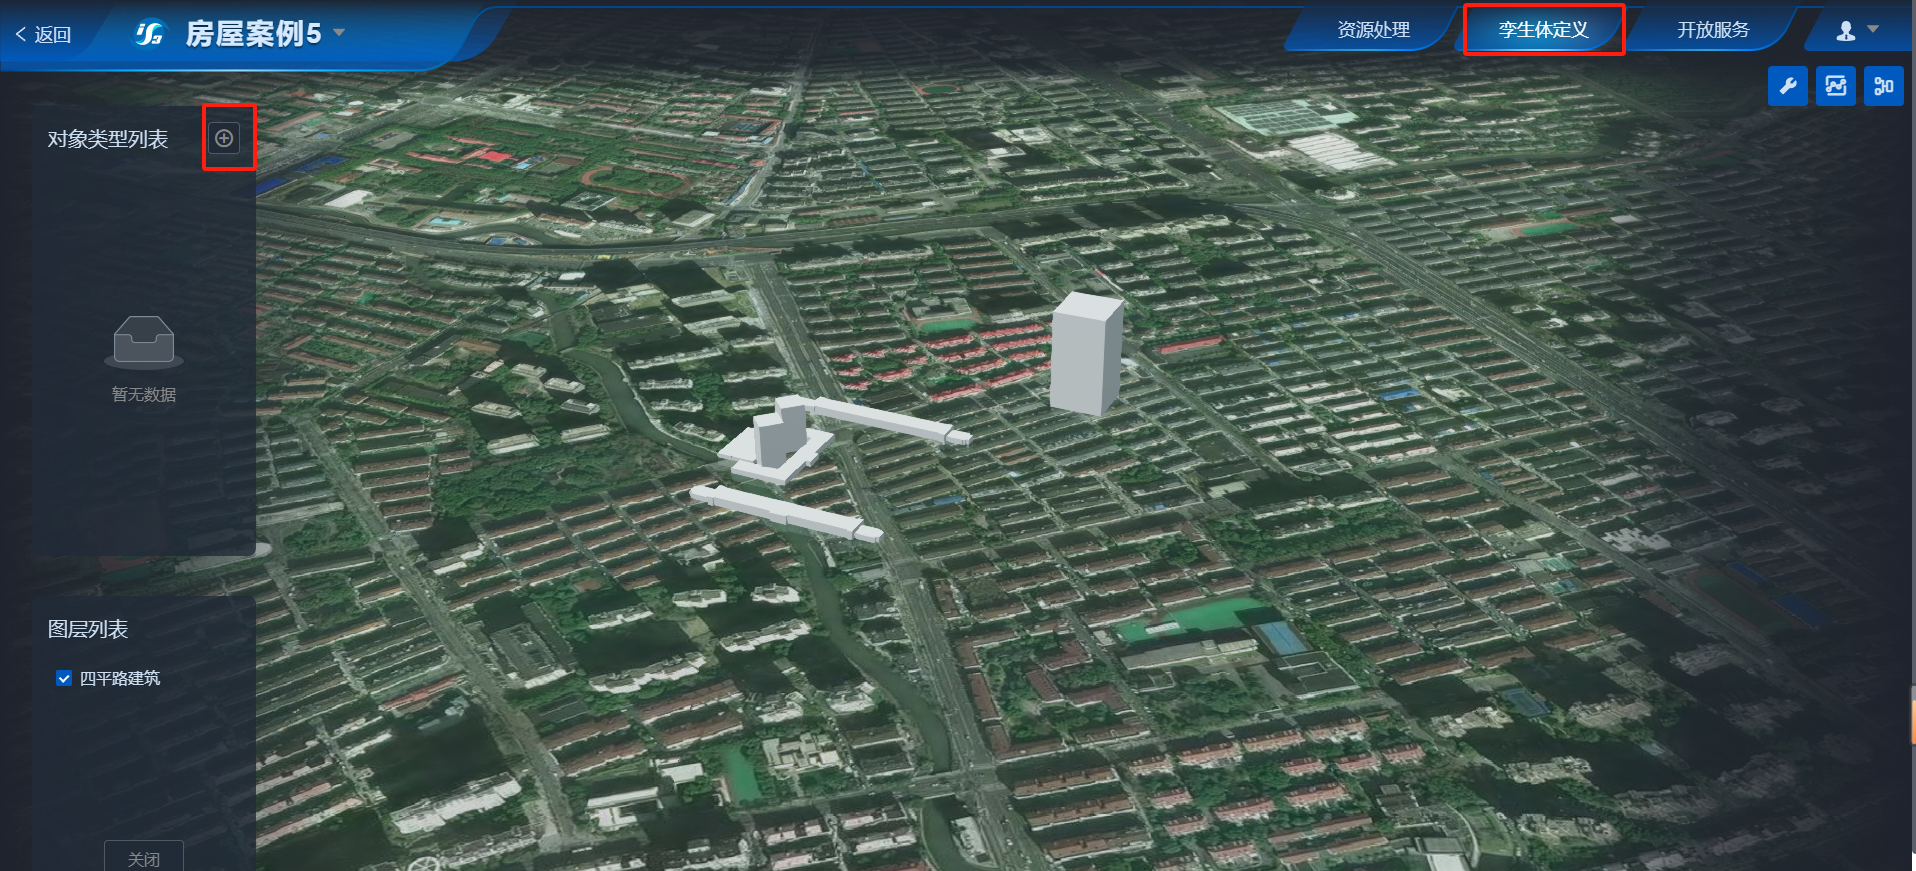Click the structure diagram icon
This screenshot has width=1916, height=871.
point(1884,86)
